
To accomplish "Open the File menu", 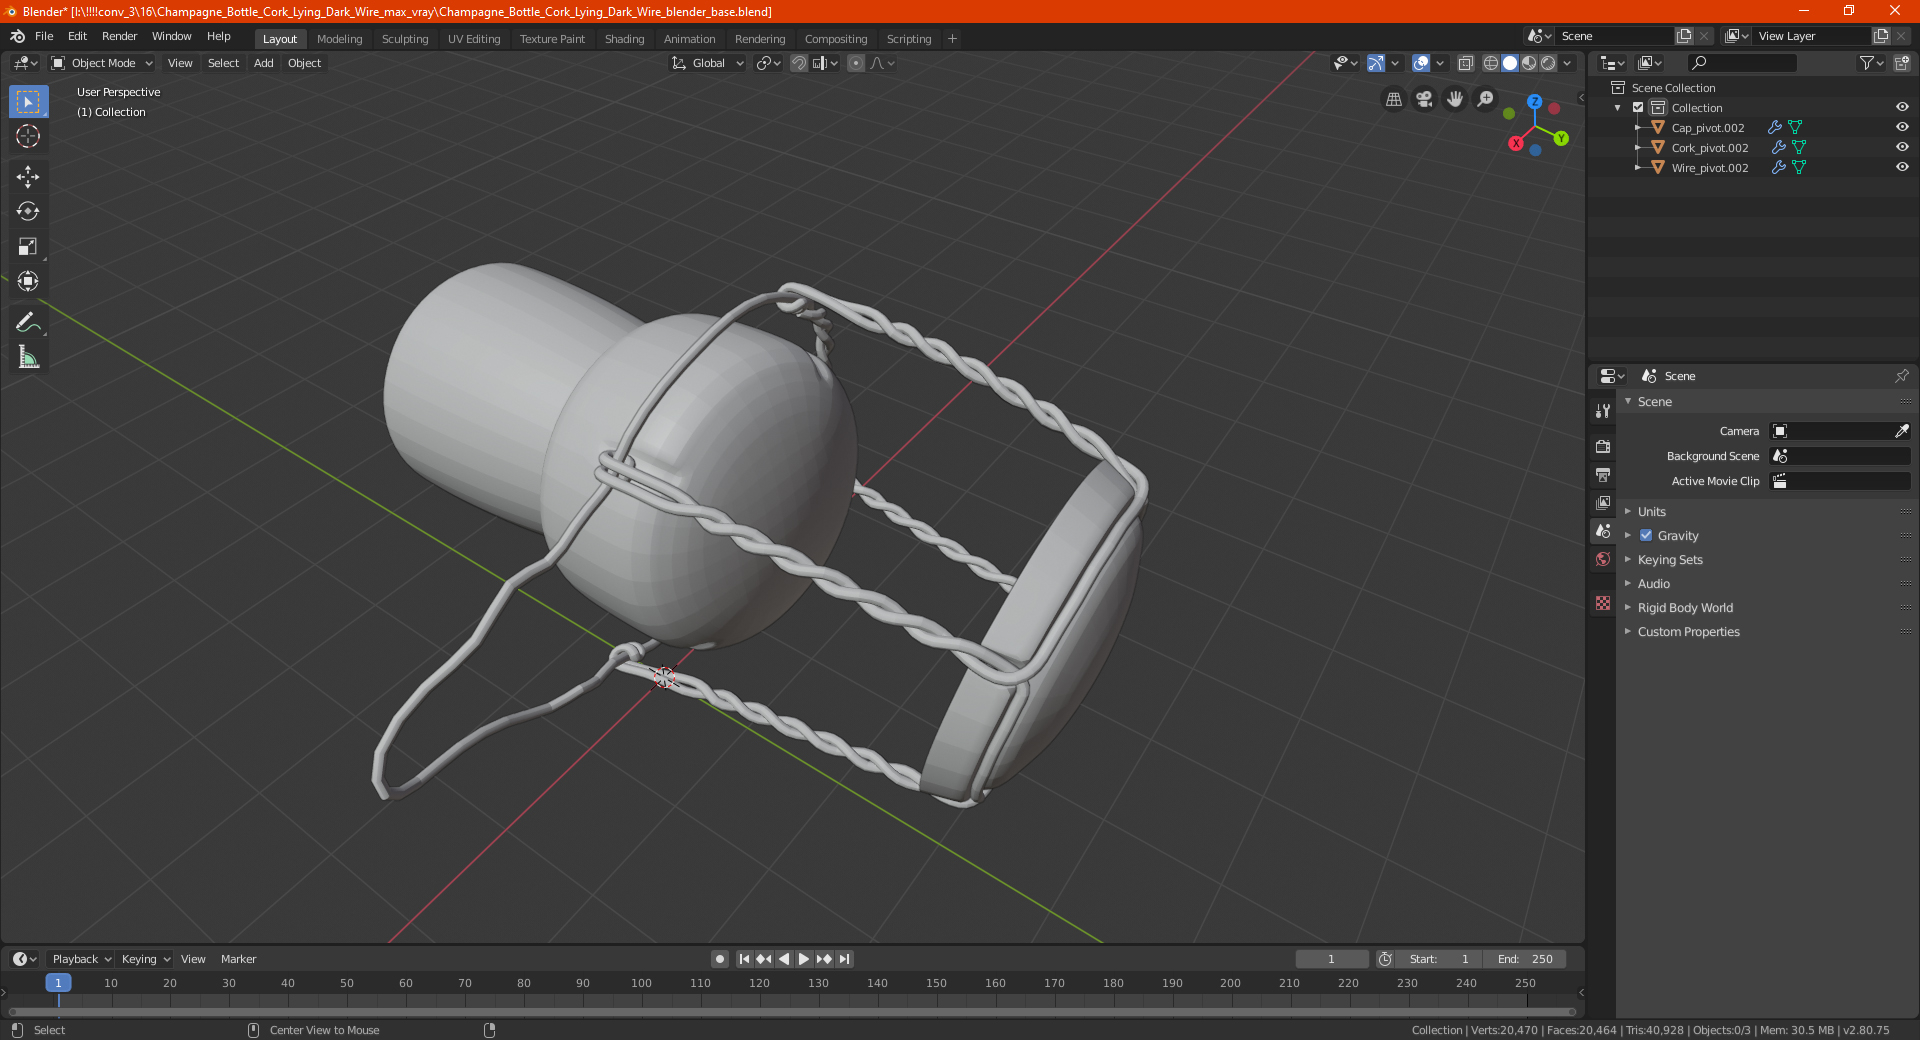I will (x=44, y=36).
